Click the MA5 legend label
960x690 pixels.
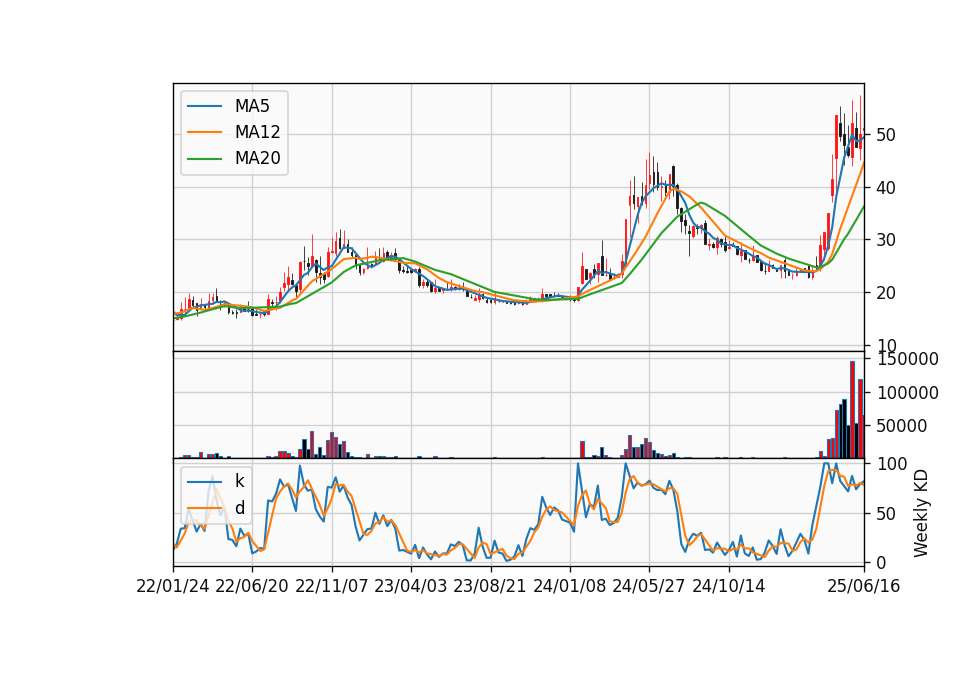tap(252, 106)
